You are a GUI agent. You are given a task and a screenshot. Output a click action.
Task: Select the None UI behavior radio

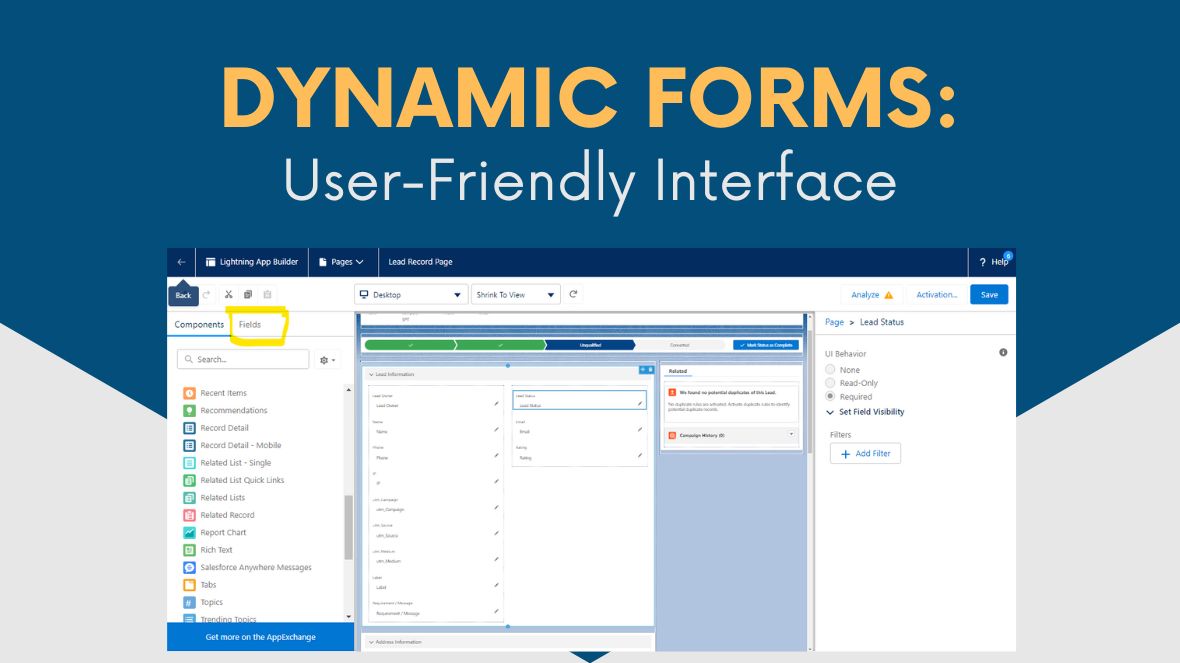click(830, 370)
